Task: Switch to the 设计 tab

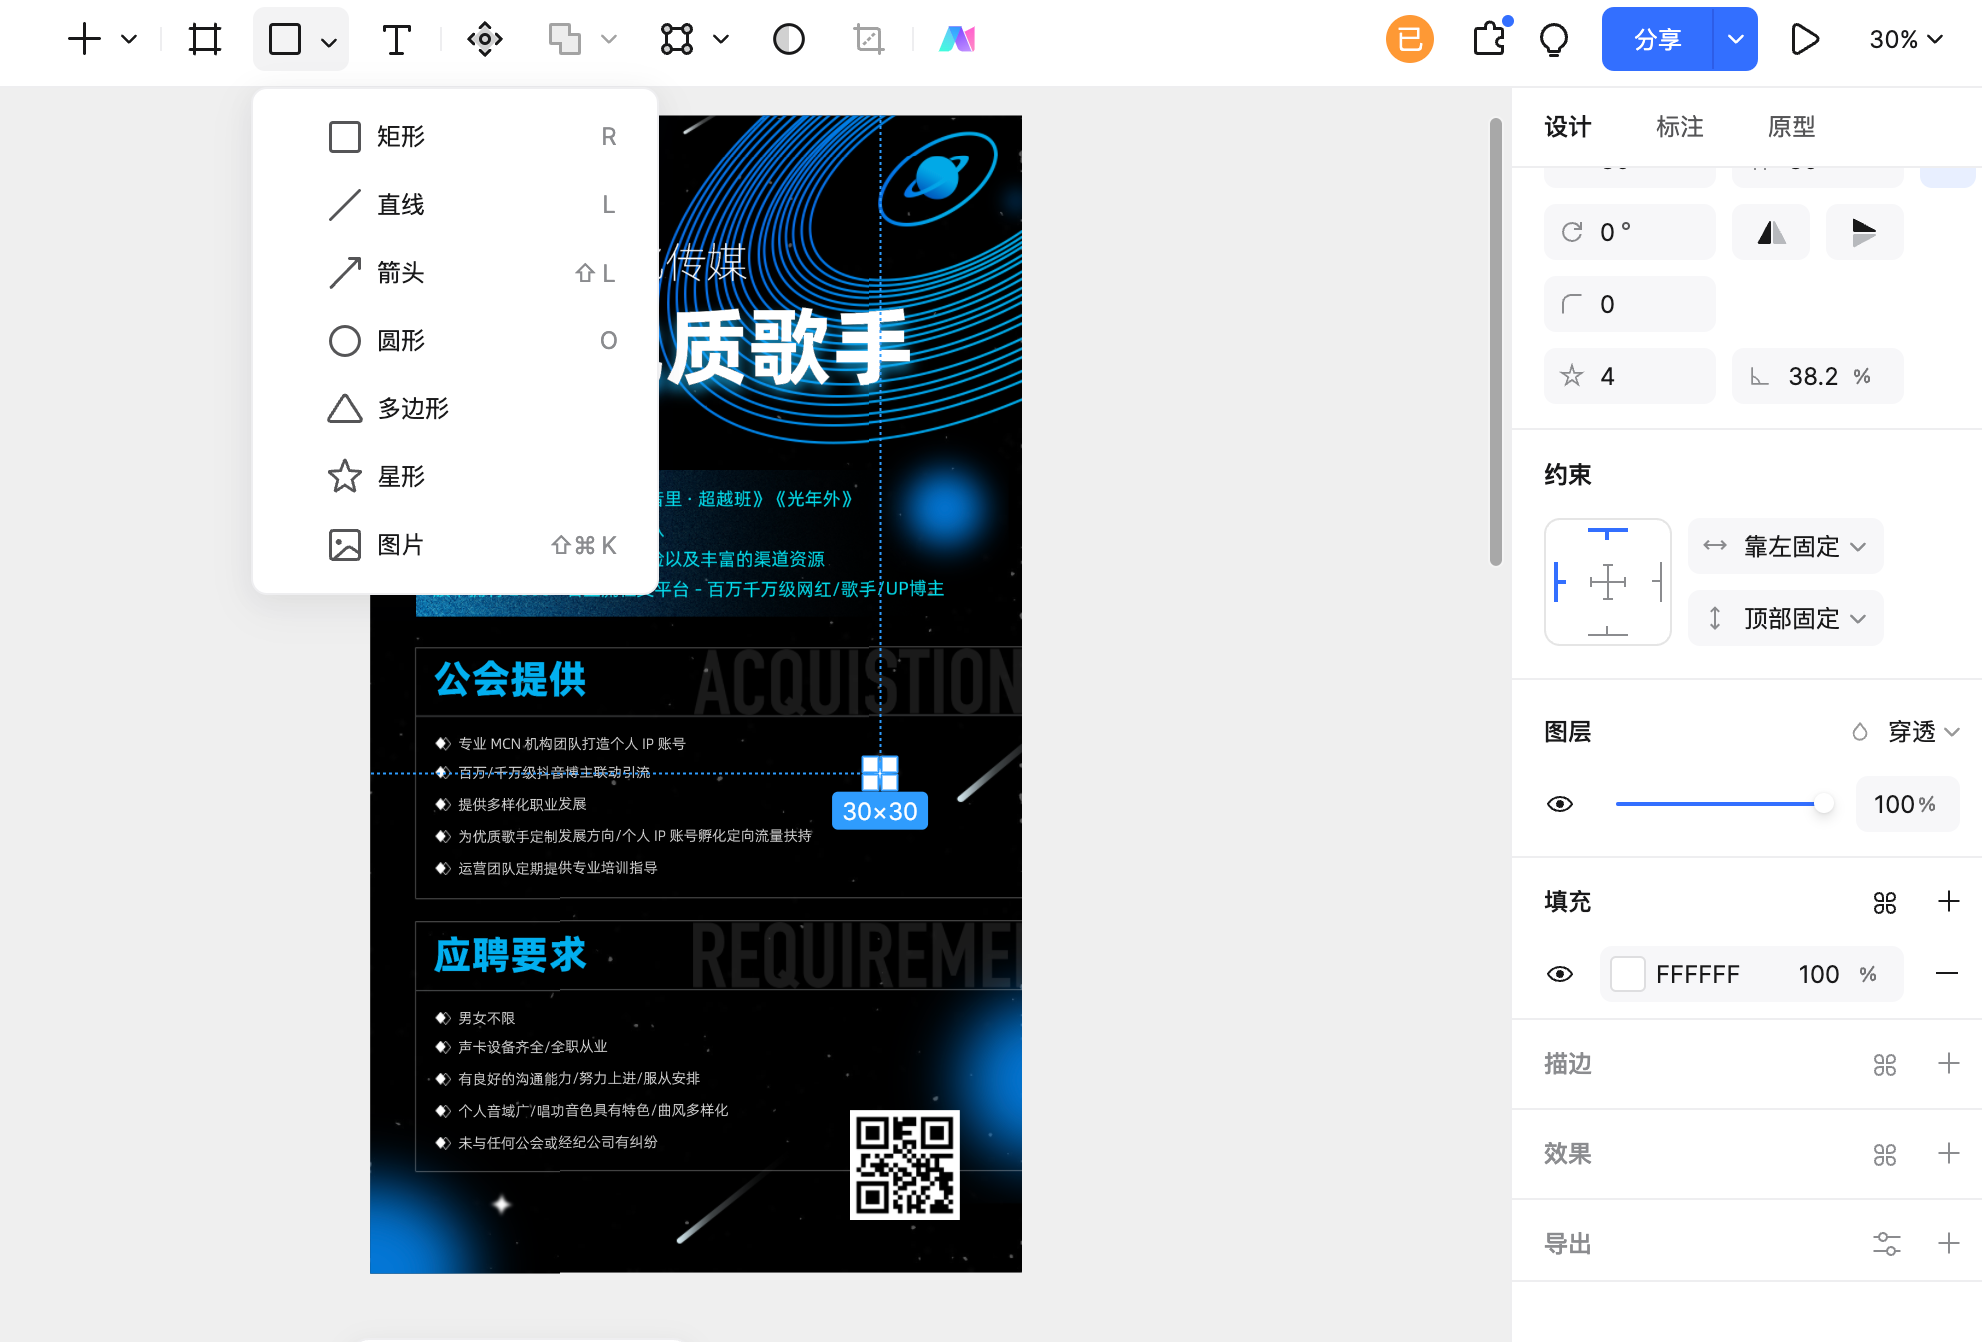Action: [1567, 127]
